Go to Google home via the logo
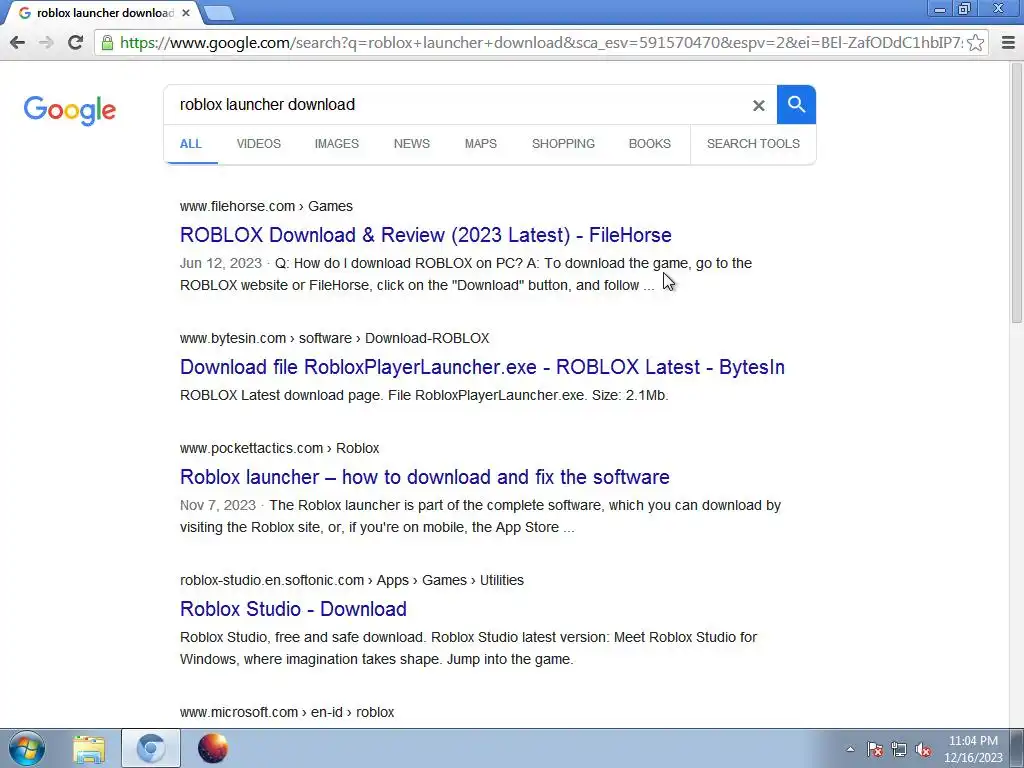The image size is (1024, 768). 70,110
